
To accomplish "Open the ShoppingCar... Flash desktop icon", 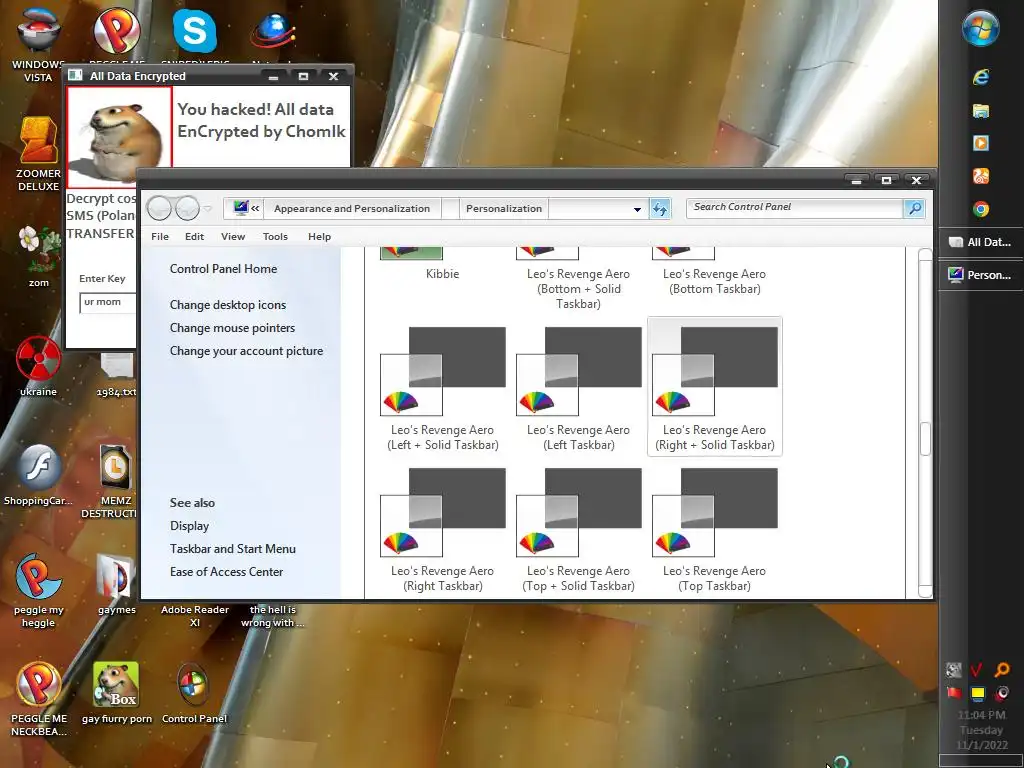I will coord(38,475).
